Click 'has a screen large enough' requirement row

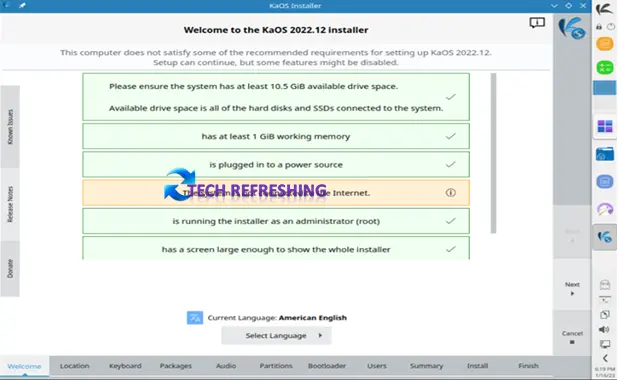click(276, 248)
